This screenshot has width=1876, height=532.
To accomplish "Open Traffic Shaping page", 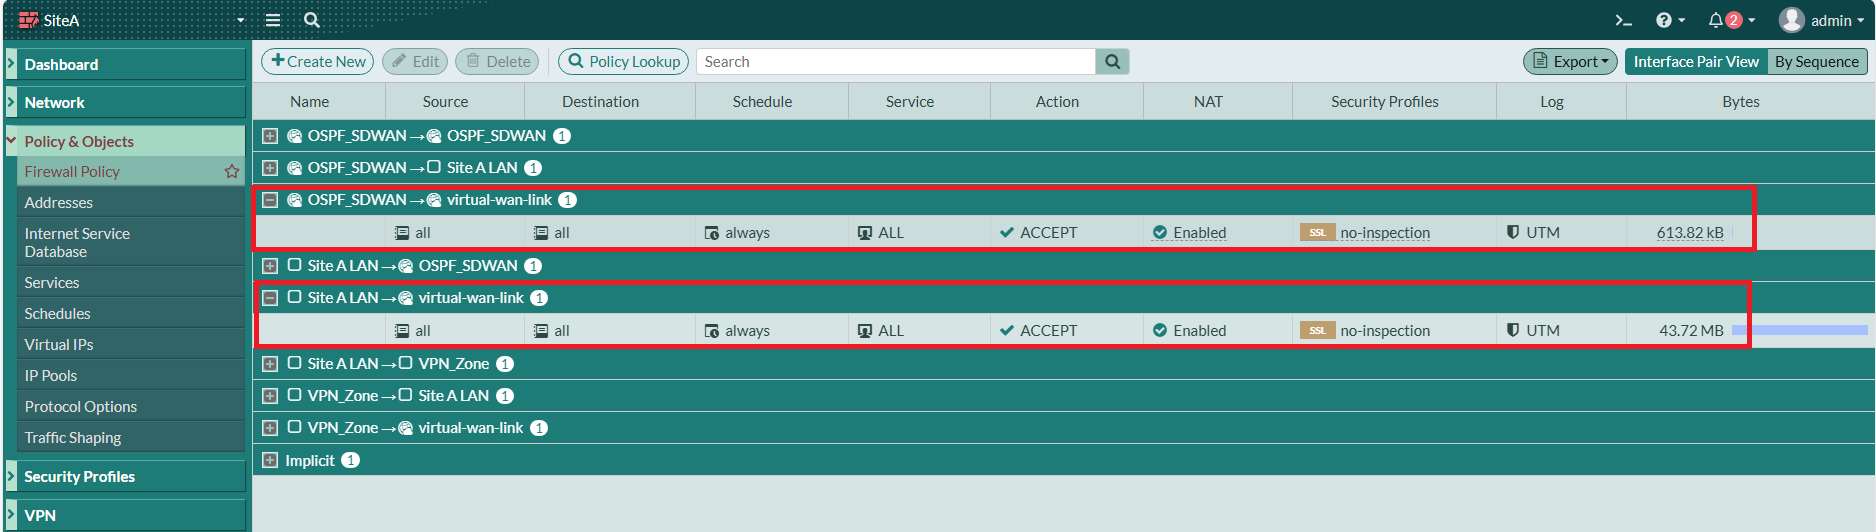I will coord(130,437).
